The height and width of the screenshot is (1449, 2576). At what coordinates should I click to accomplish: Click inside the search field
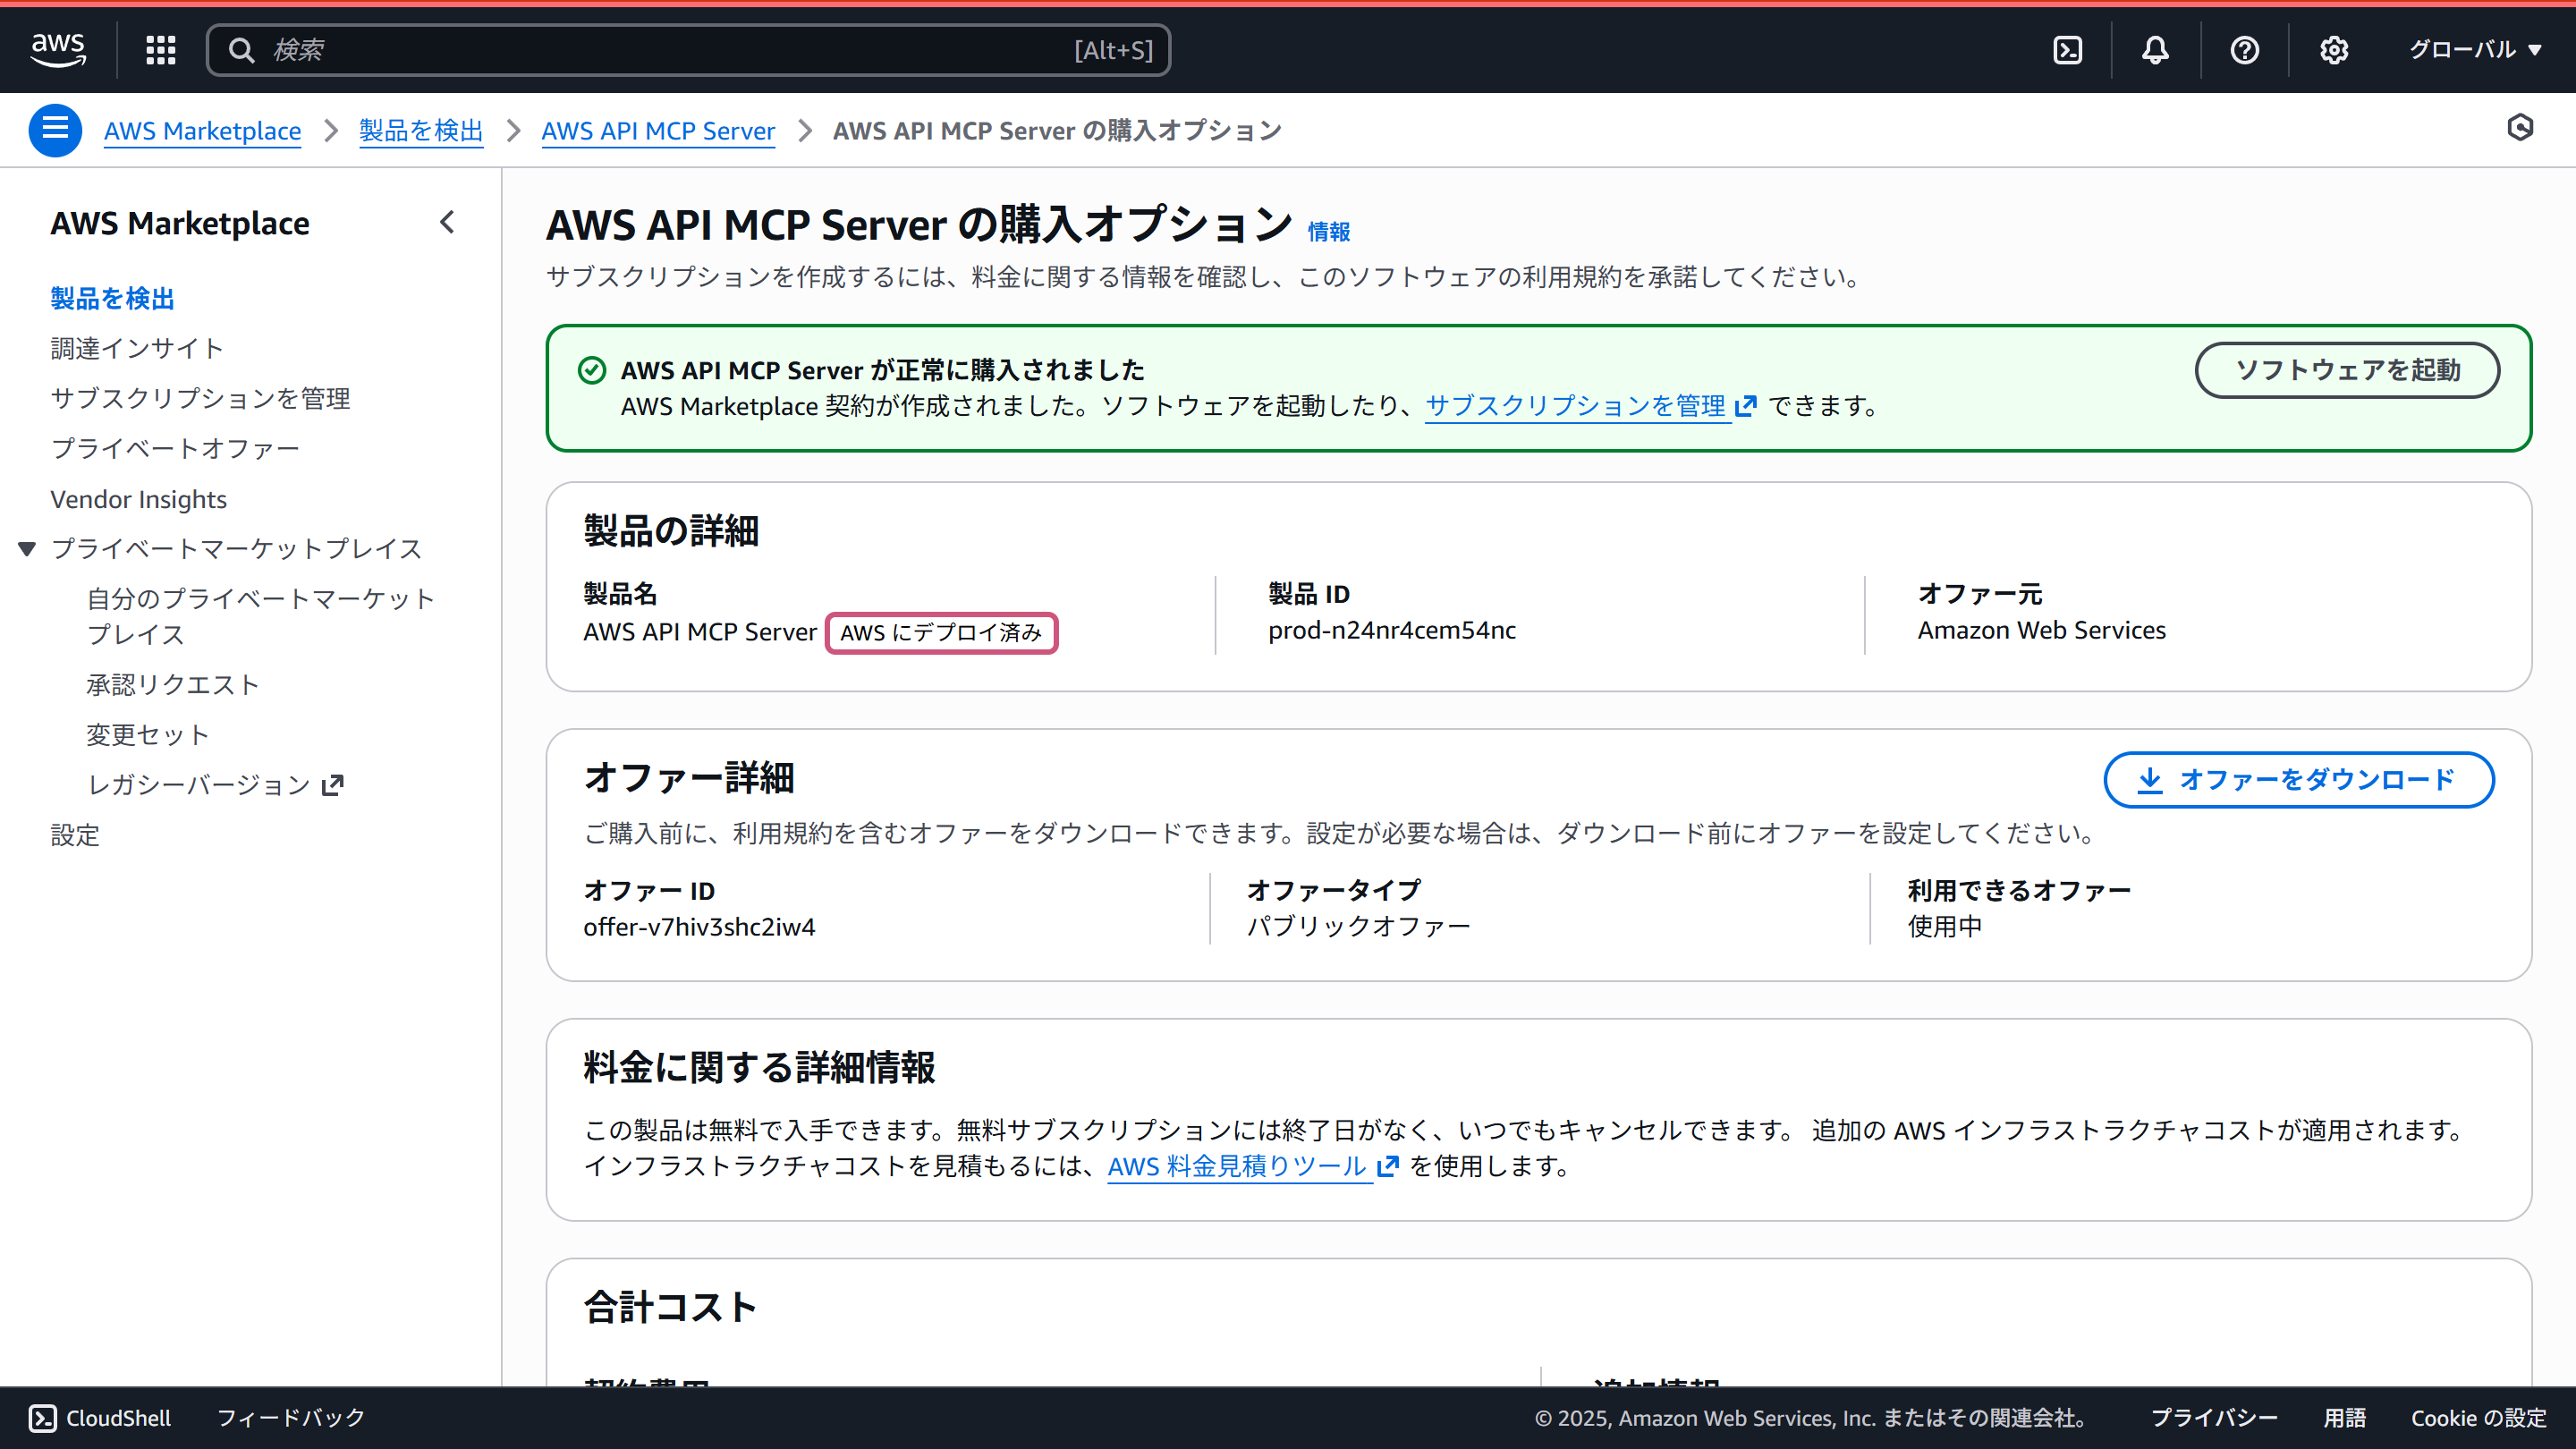[689, 49]
